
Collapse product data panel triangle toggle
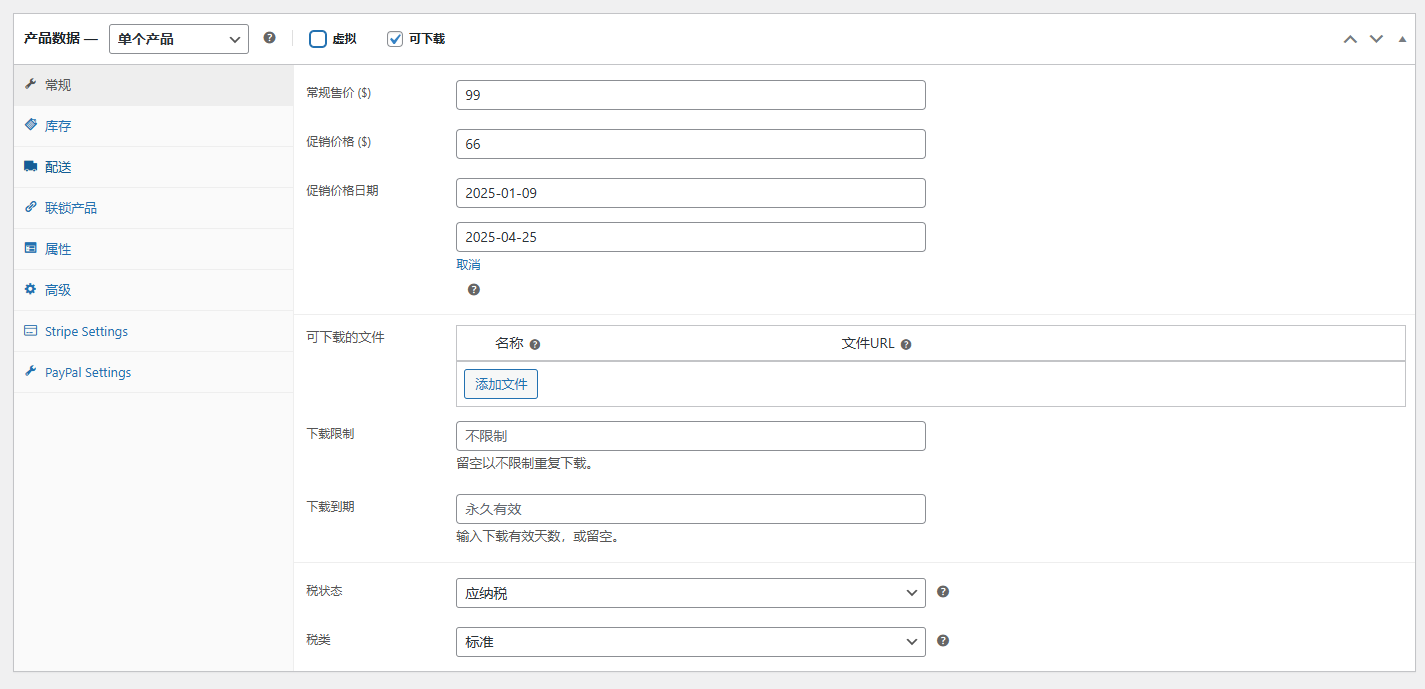pos(1402,39)
